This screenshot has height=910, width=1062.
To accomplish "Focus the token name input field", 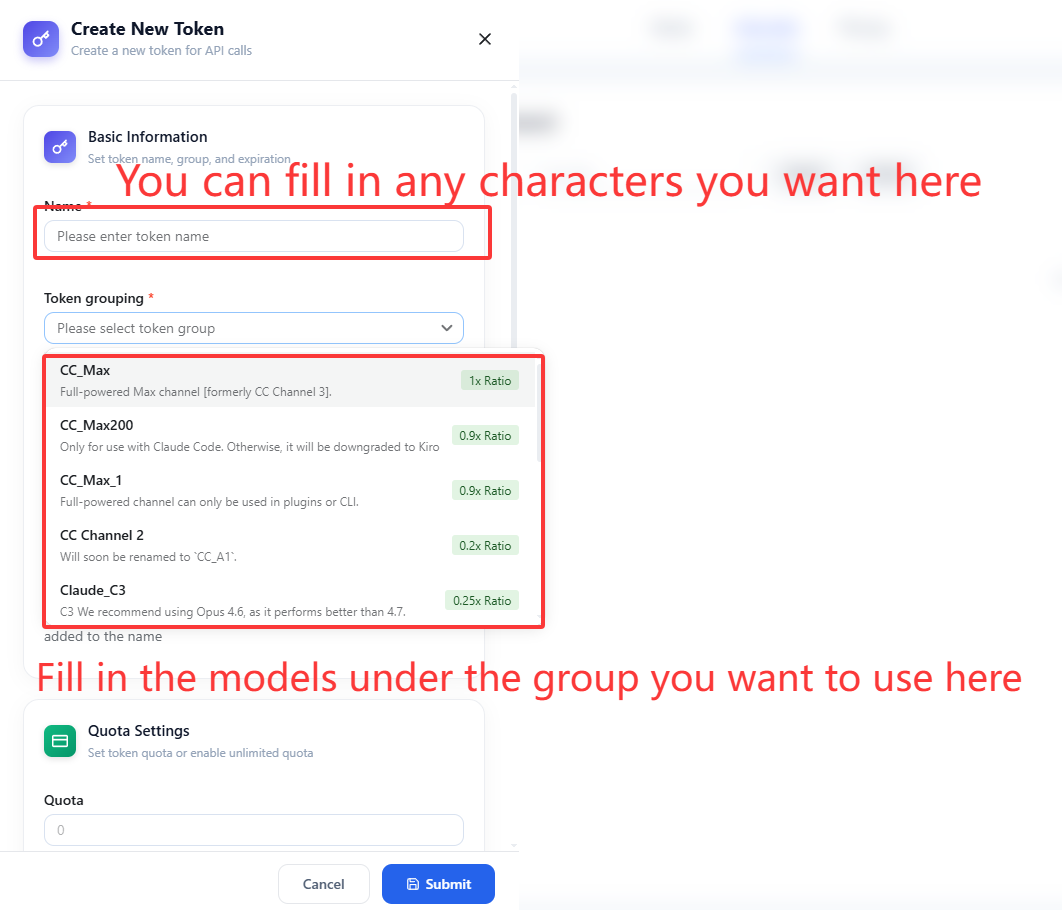I will (254, 236).
